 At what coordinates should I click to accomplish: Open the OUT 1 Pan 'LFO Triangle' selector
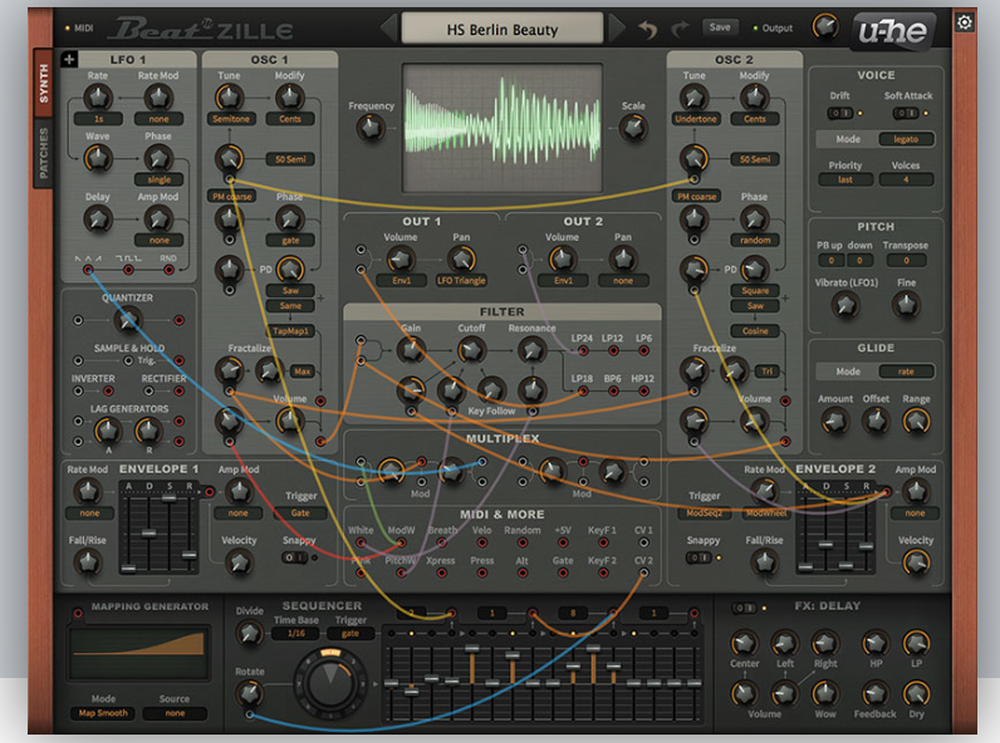pos(461,280)
